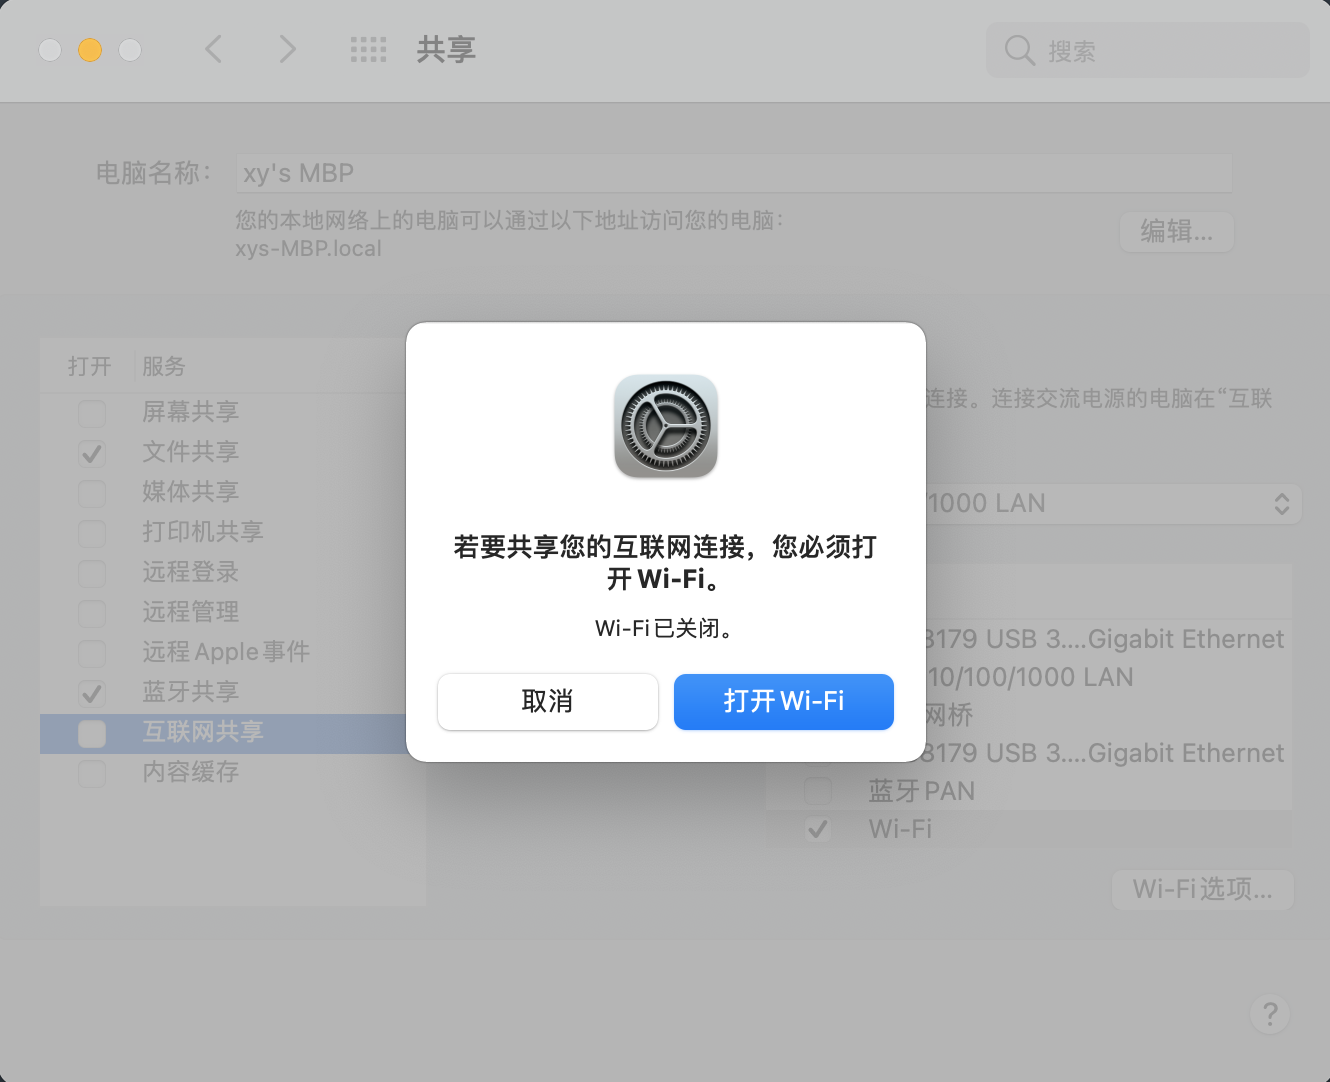Viewport: 1330px width, 1082px height.
Task: Toggle the 远程 Apple 事件 checkbox
Action: pos(92,653)
